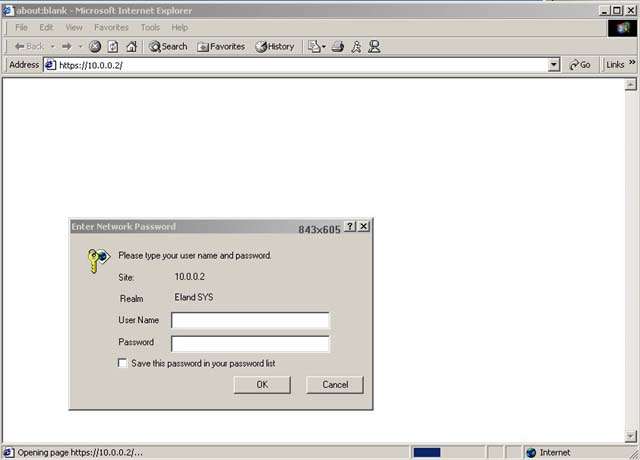The image size is (640, 460).
Task: Open the Edit menu
Action: [x=46, y=27]
